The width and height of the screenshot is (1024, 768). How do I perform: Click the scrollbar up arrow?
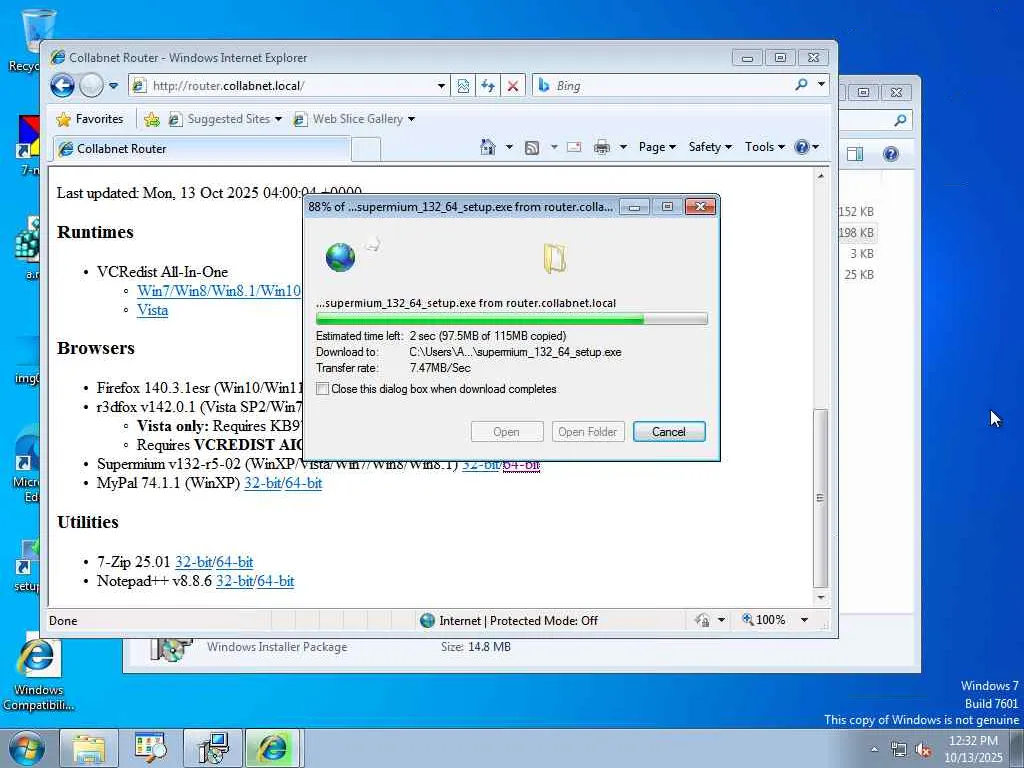821,176
